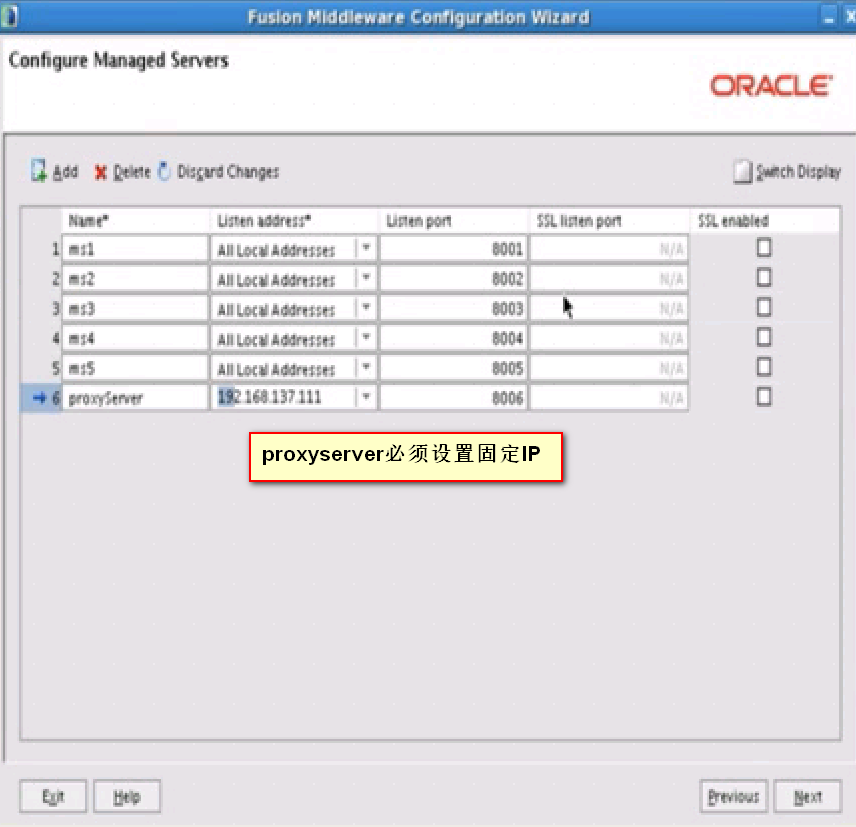Click SSL listen port field for ms1
This screenshot has width=856, height=827.
tap(609, 249)
